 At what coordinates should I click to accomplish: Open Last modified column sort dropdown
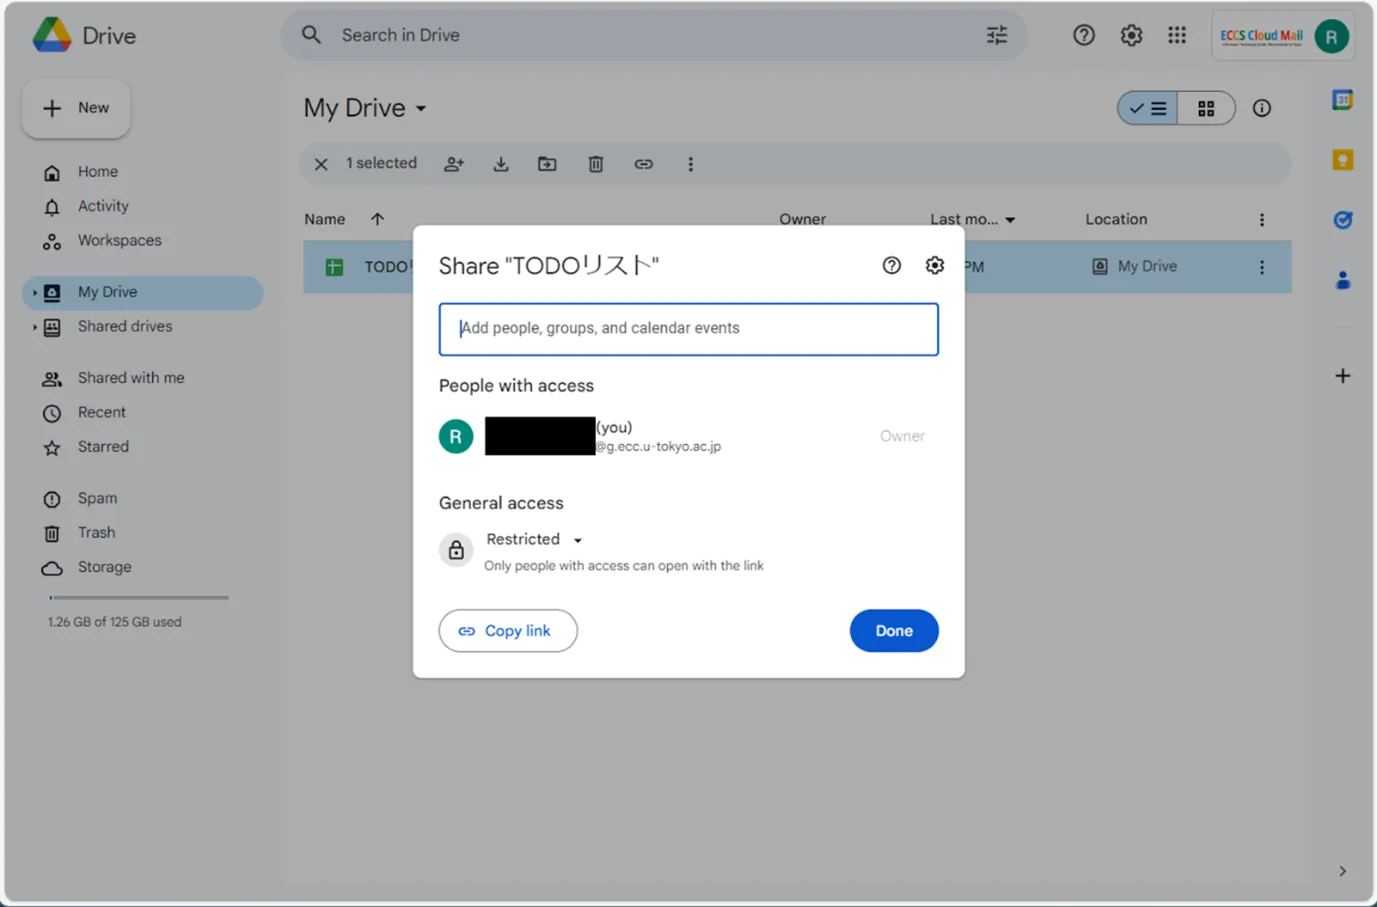1010,220
